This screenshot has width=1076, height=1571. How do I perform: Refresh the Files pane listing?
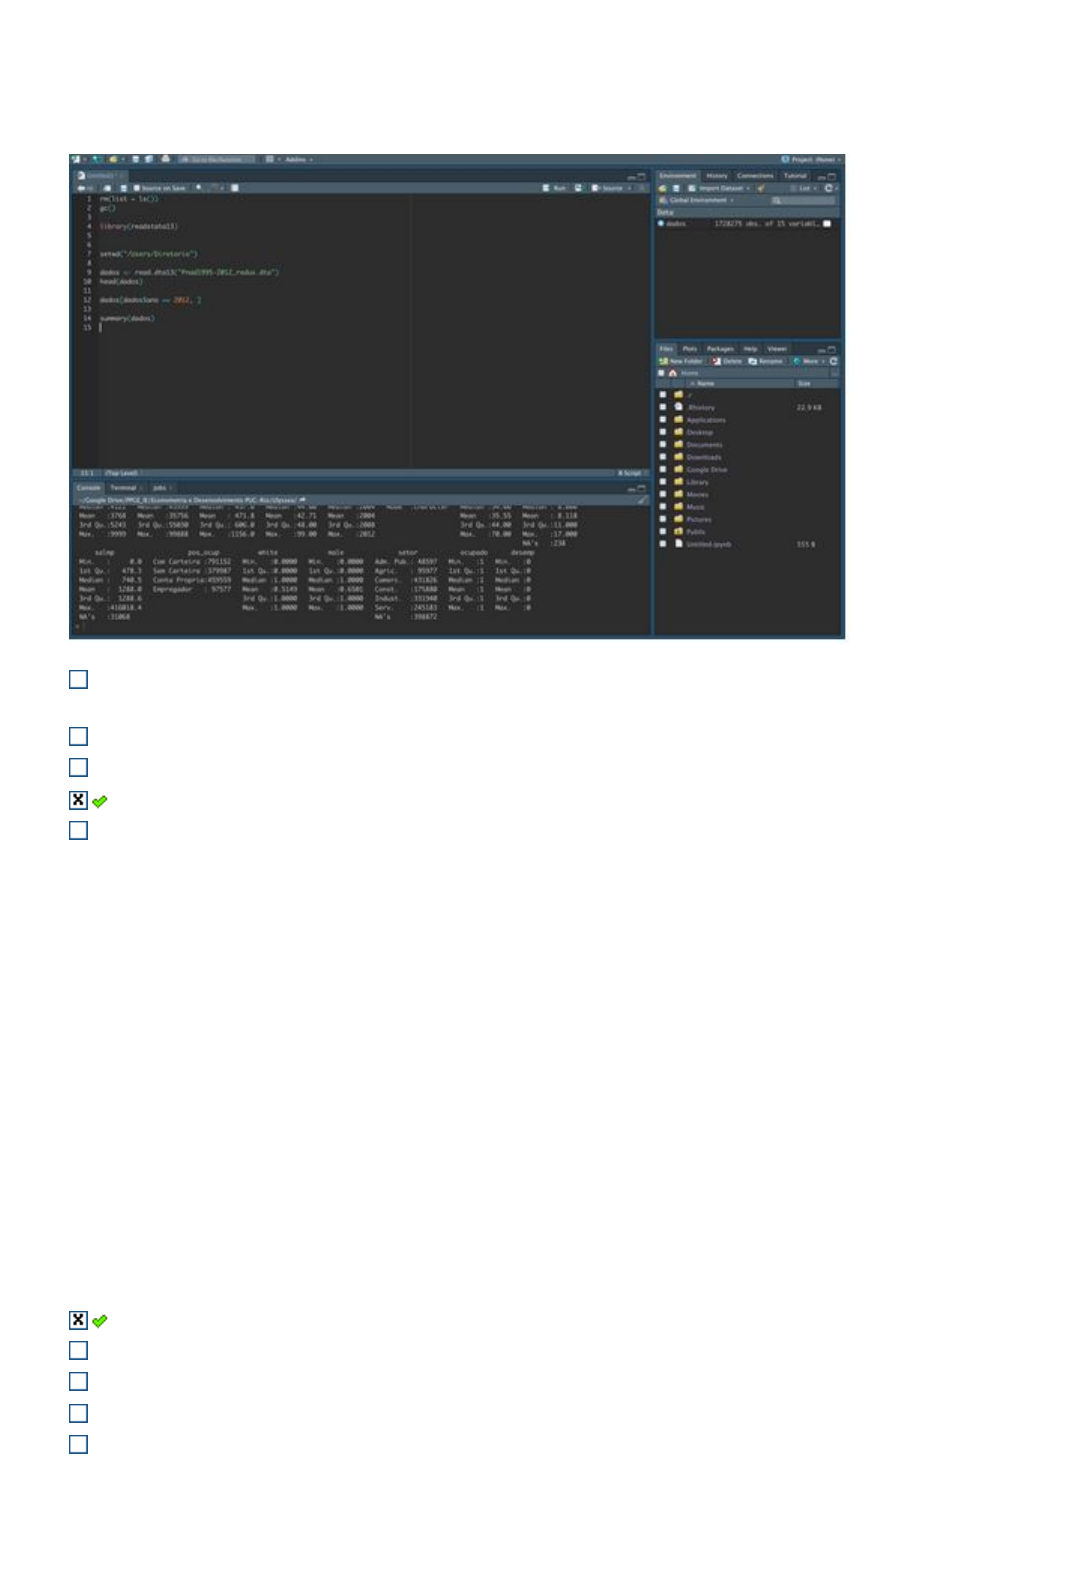click(833, 361)
